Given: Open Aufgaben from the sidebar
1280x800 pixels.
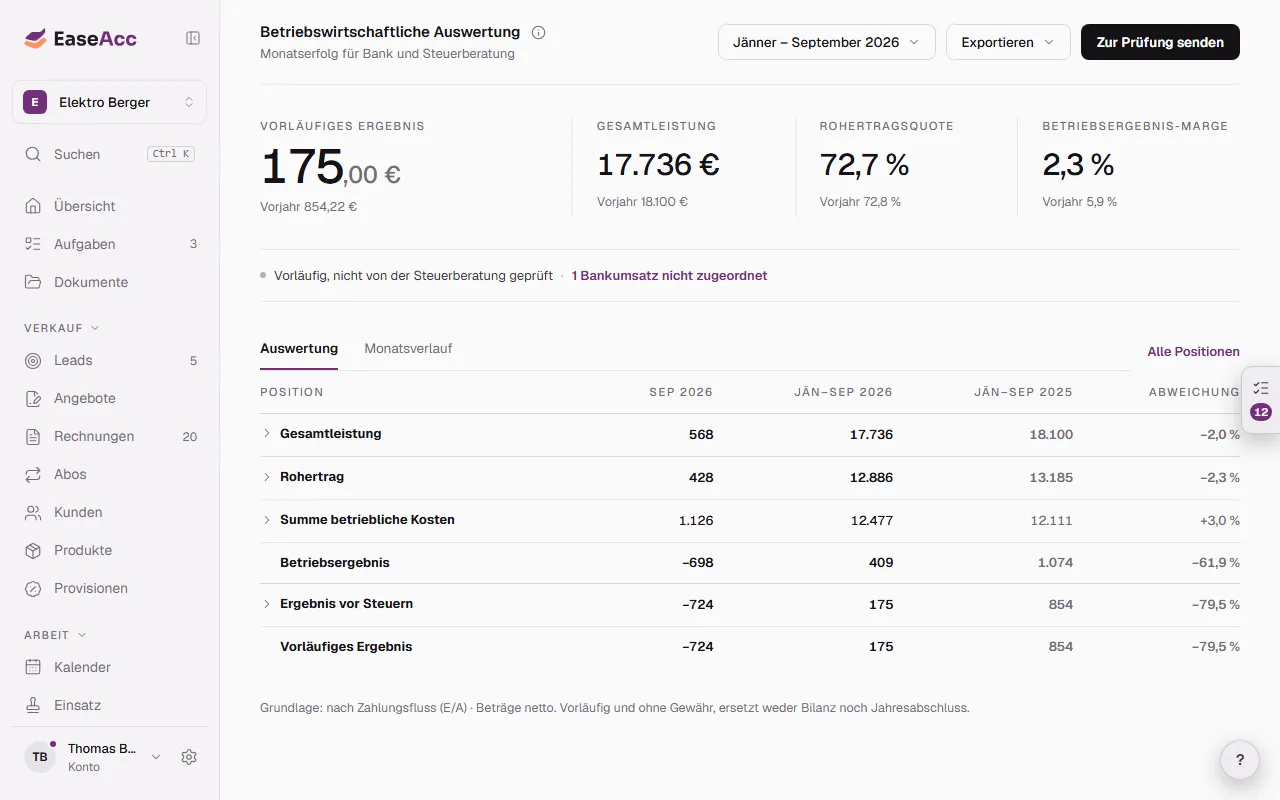Looking at the screenshot, I should [110, 244].
